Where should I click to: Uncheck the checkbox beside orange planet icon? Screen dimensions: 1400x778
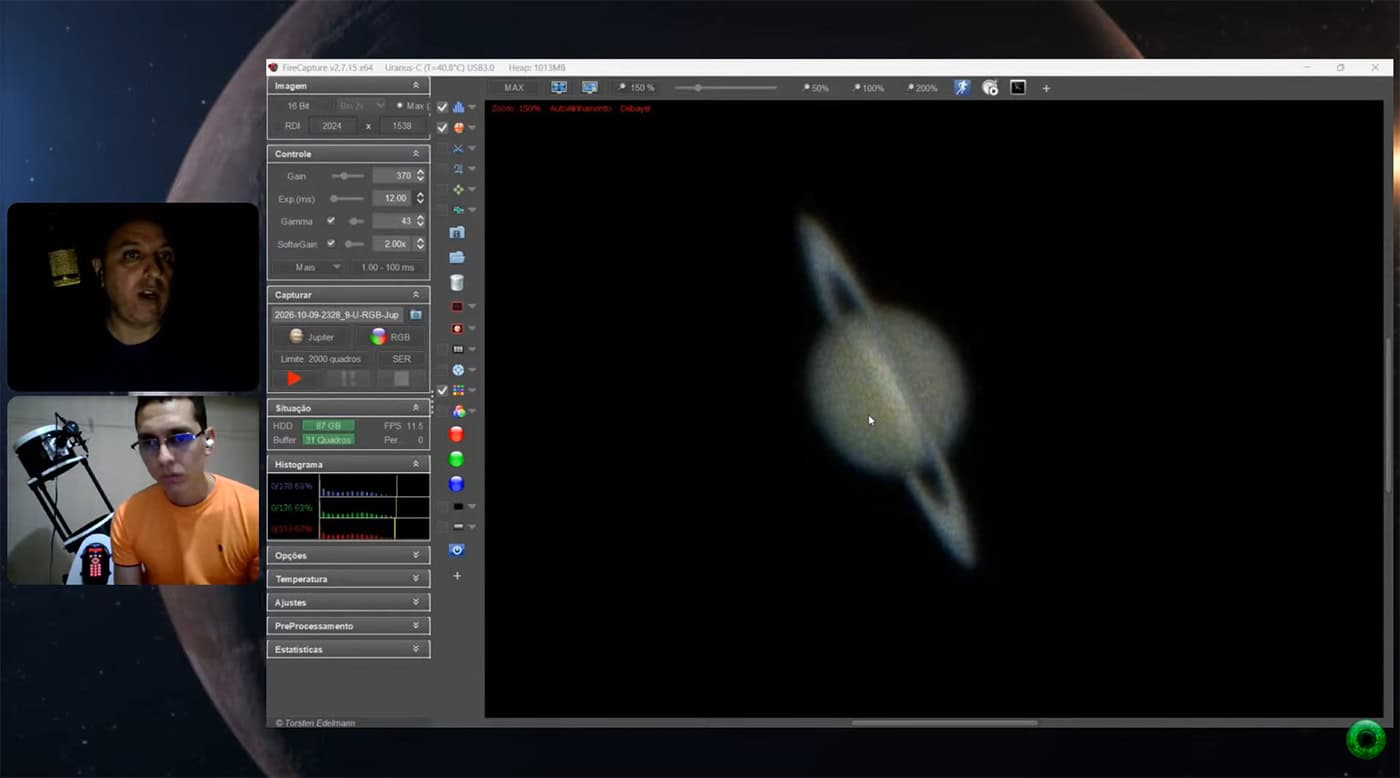442,128
